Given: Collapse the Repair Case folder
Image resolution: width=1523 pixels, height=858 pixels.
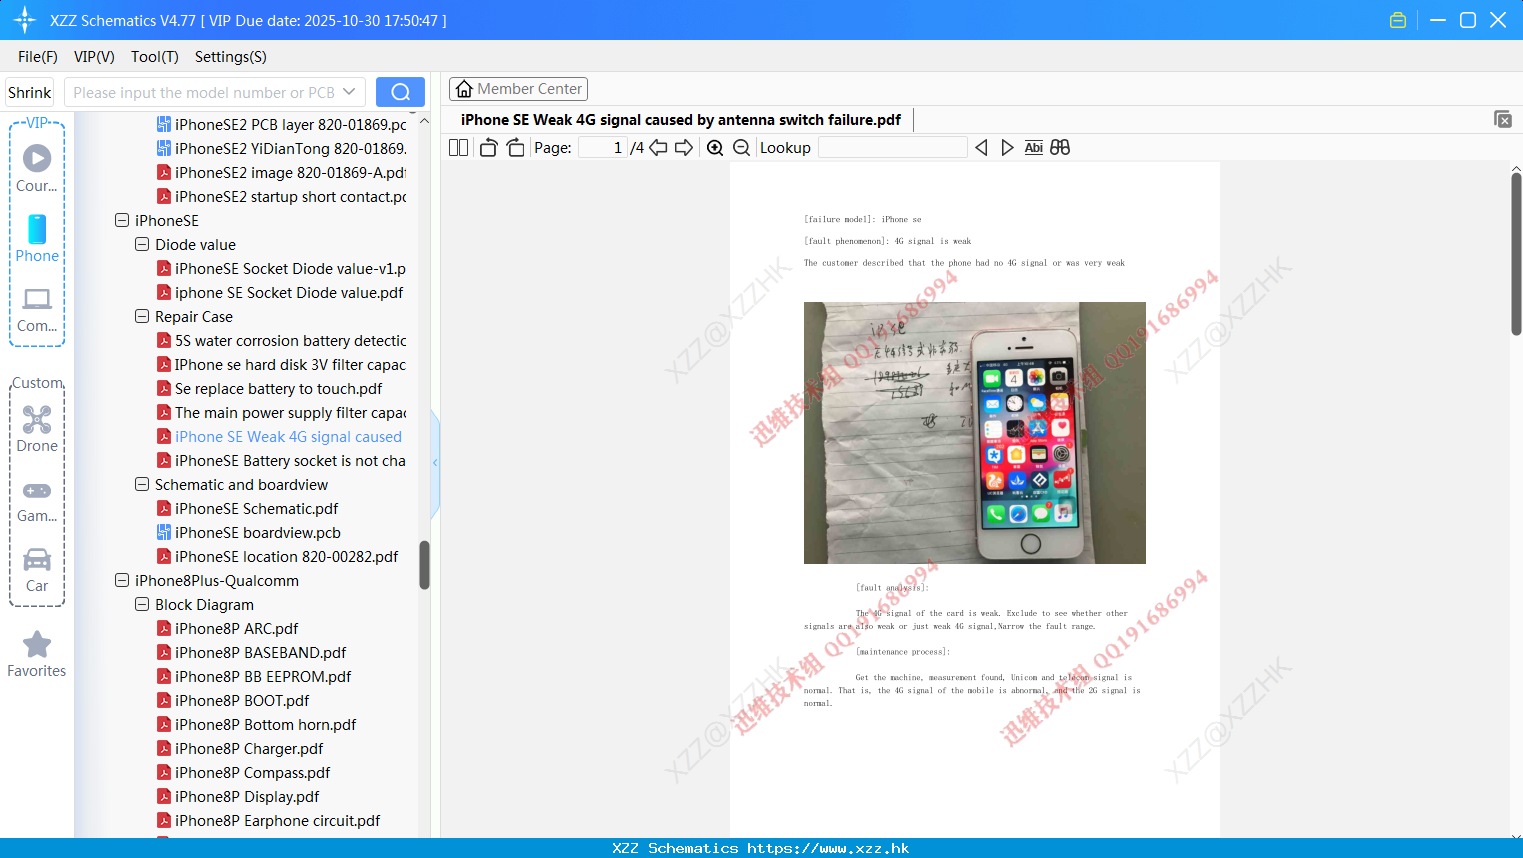Looking at the screenshot, I should [142, 316].
